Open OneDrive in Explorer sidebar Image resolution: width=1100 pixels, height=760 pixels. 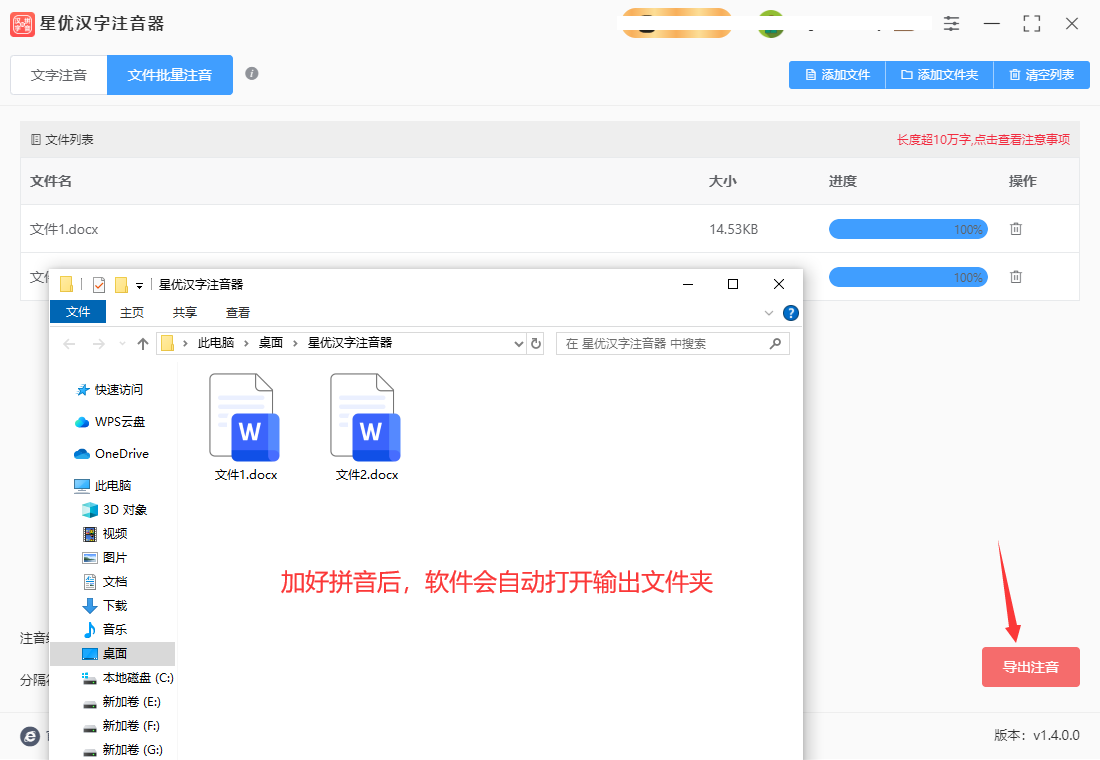click(112, 453)
